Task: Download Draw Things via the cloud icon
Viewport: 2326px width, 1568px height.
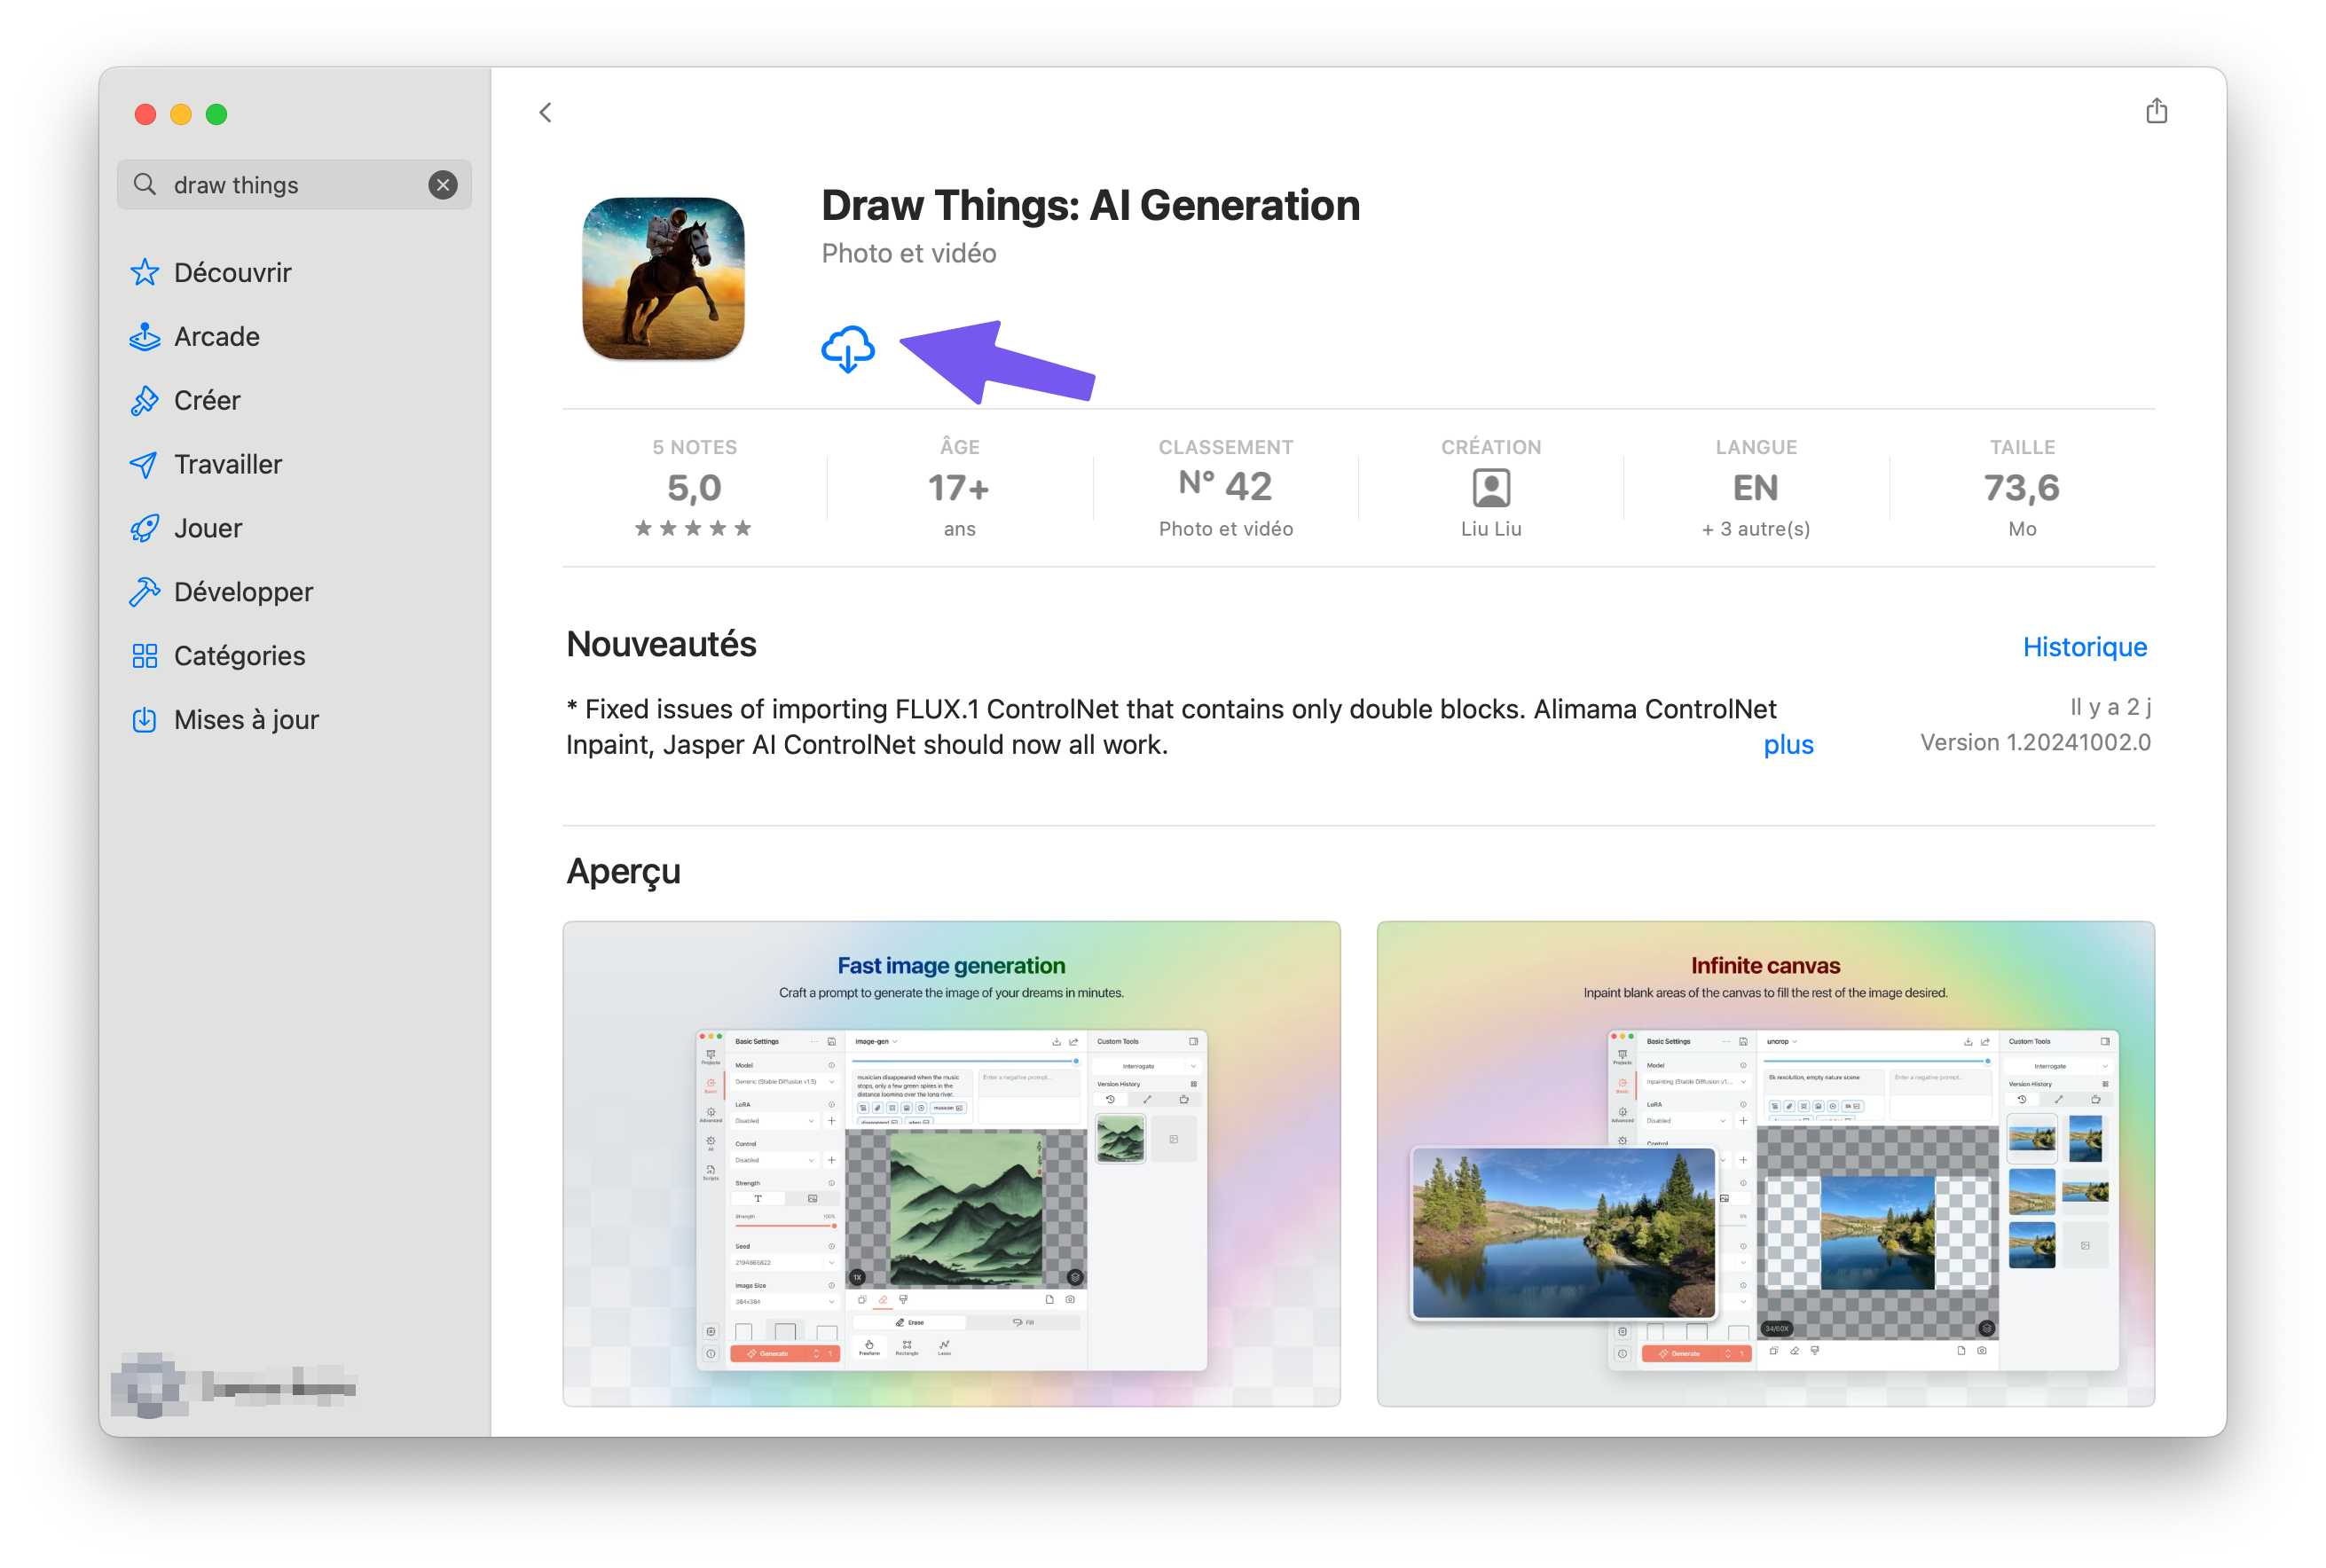Action: 849,349
